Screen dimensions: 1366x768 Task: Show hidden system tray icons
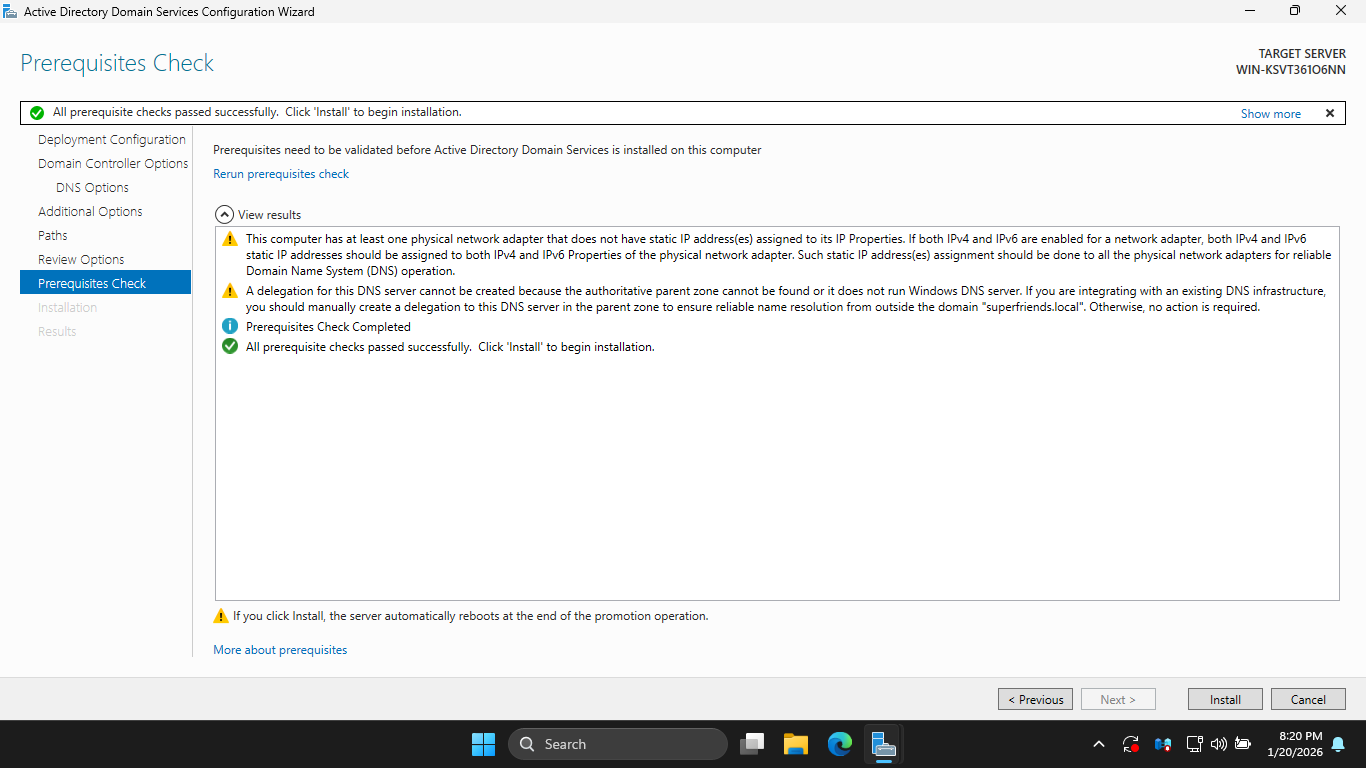point(1099,744)
